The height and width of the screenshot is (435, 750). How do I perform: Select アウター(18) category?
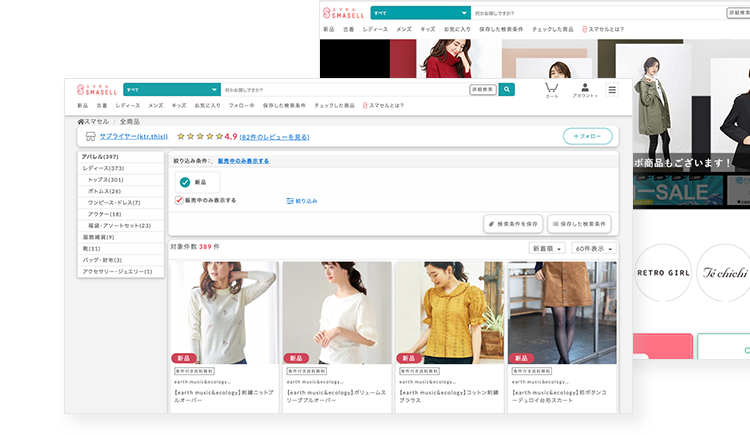tap(121, 214)
